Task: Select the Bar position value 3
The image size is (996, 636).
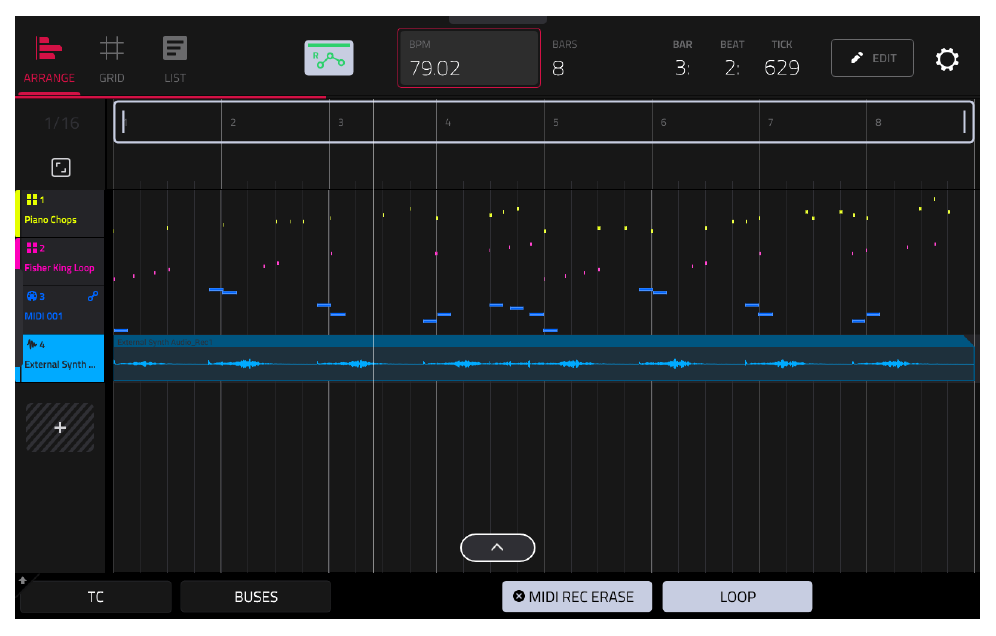Action: pos(682,68)
